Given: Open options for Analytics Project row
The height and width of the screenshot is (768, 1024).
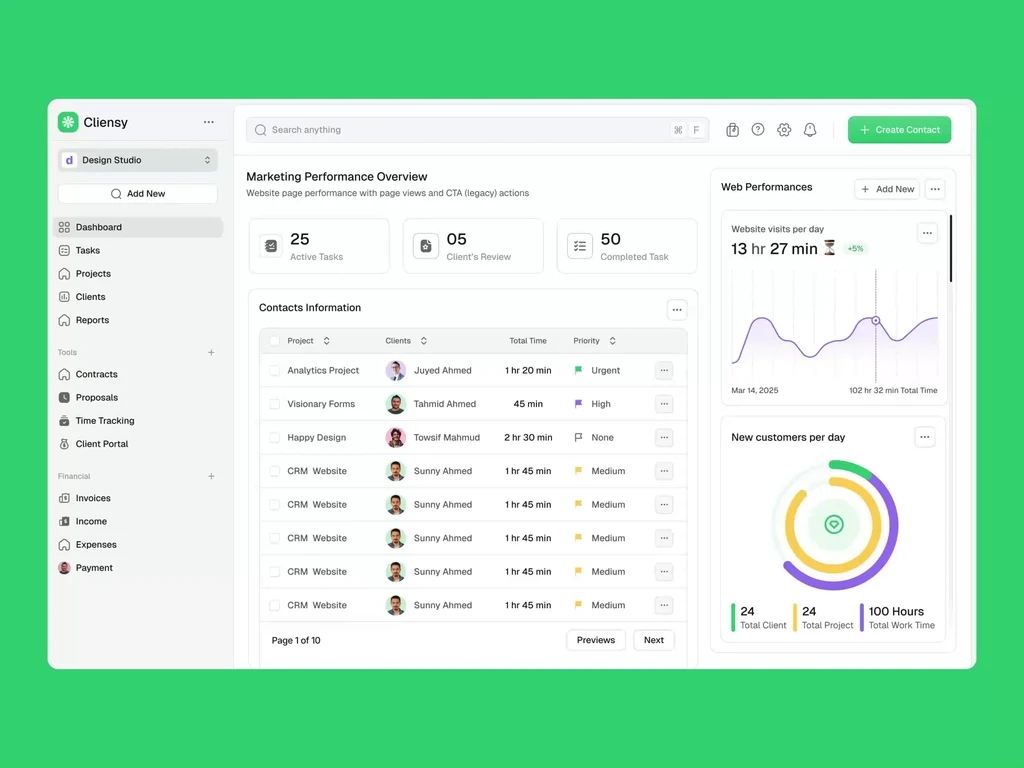Looking at the screenshot, I should point(664,370).
